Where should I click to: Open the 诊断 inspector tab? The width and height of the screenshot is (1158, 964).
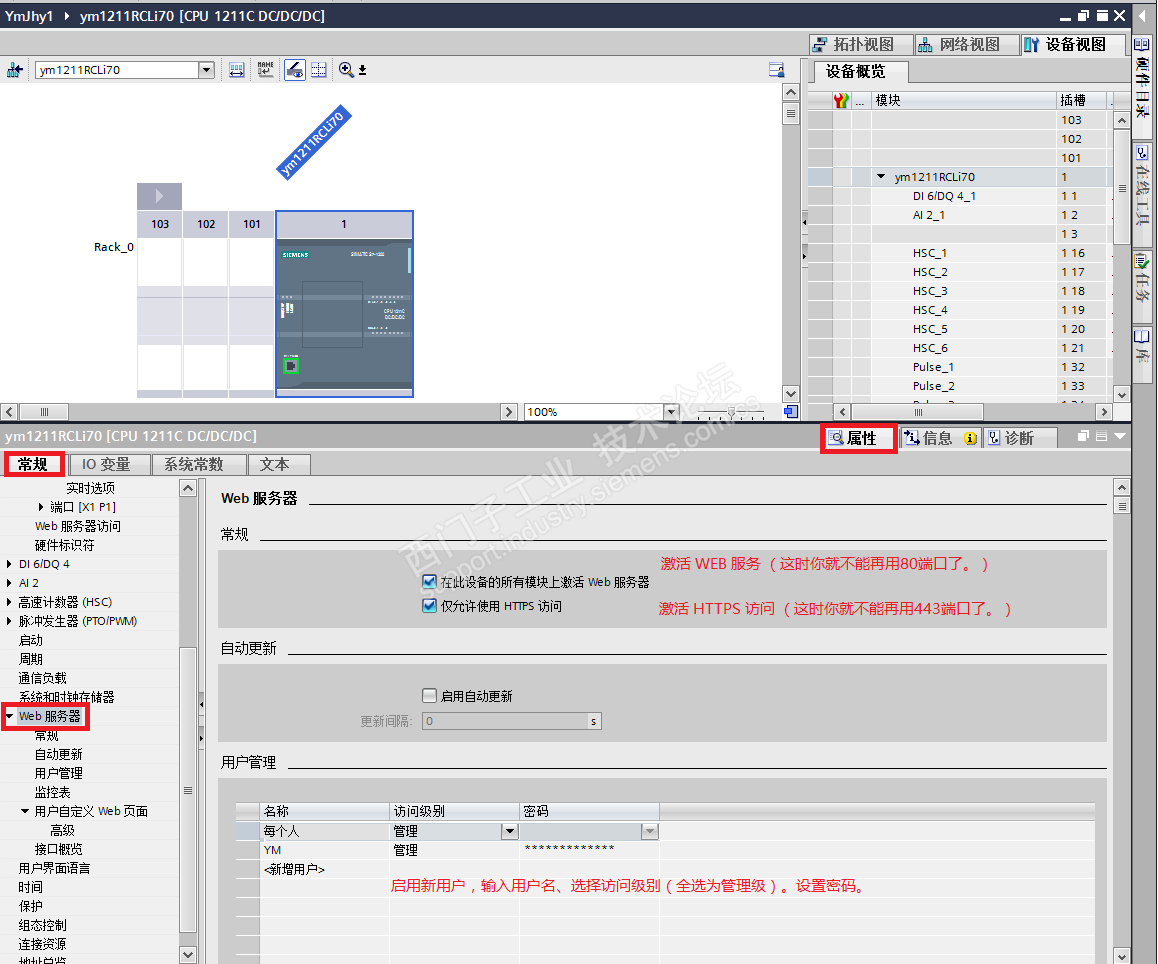click(x=1020, y=438)
